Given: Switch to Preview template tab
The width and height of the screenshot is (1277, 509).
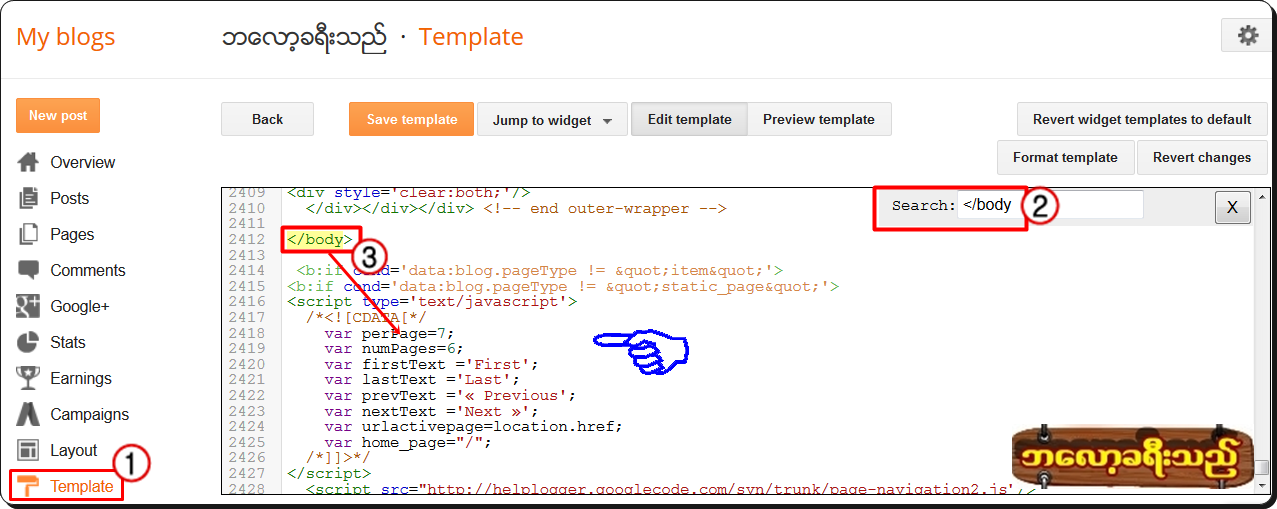Looking at the screenshot, I should click(819, 119).
